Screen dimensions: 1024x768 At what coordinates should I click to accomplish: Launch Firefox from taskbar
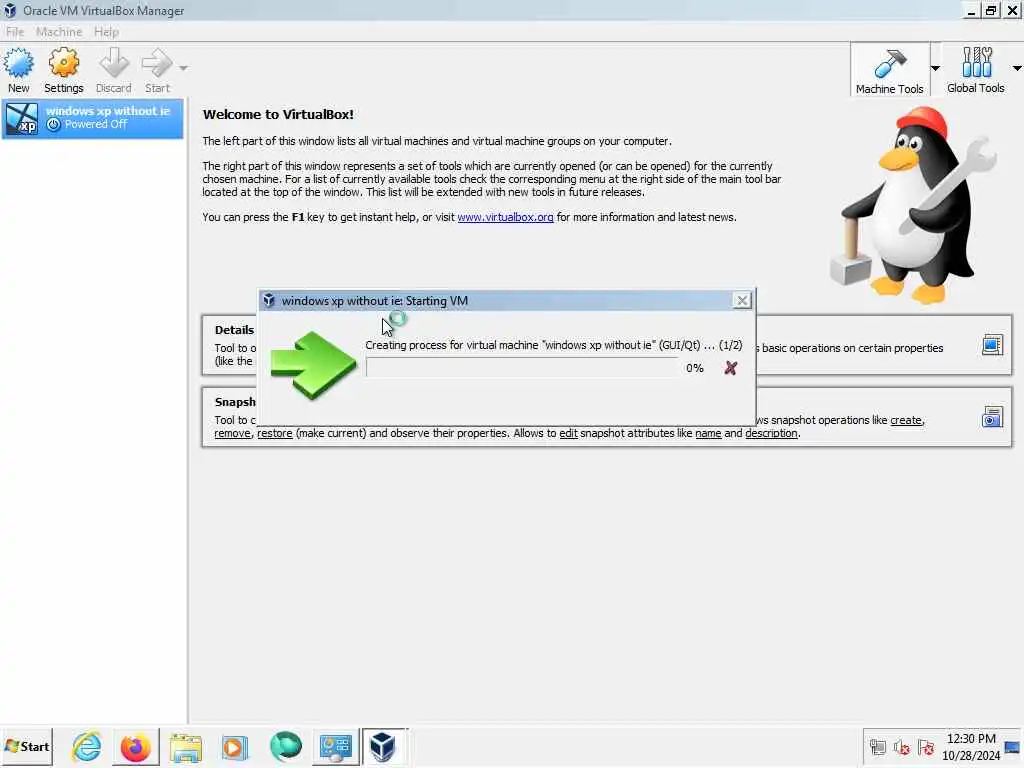(136, 746)
